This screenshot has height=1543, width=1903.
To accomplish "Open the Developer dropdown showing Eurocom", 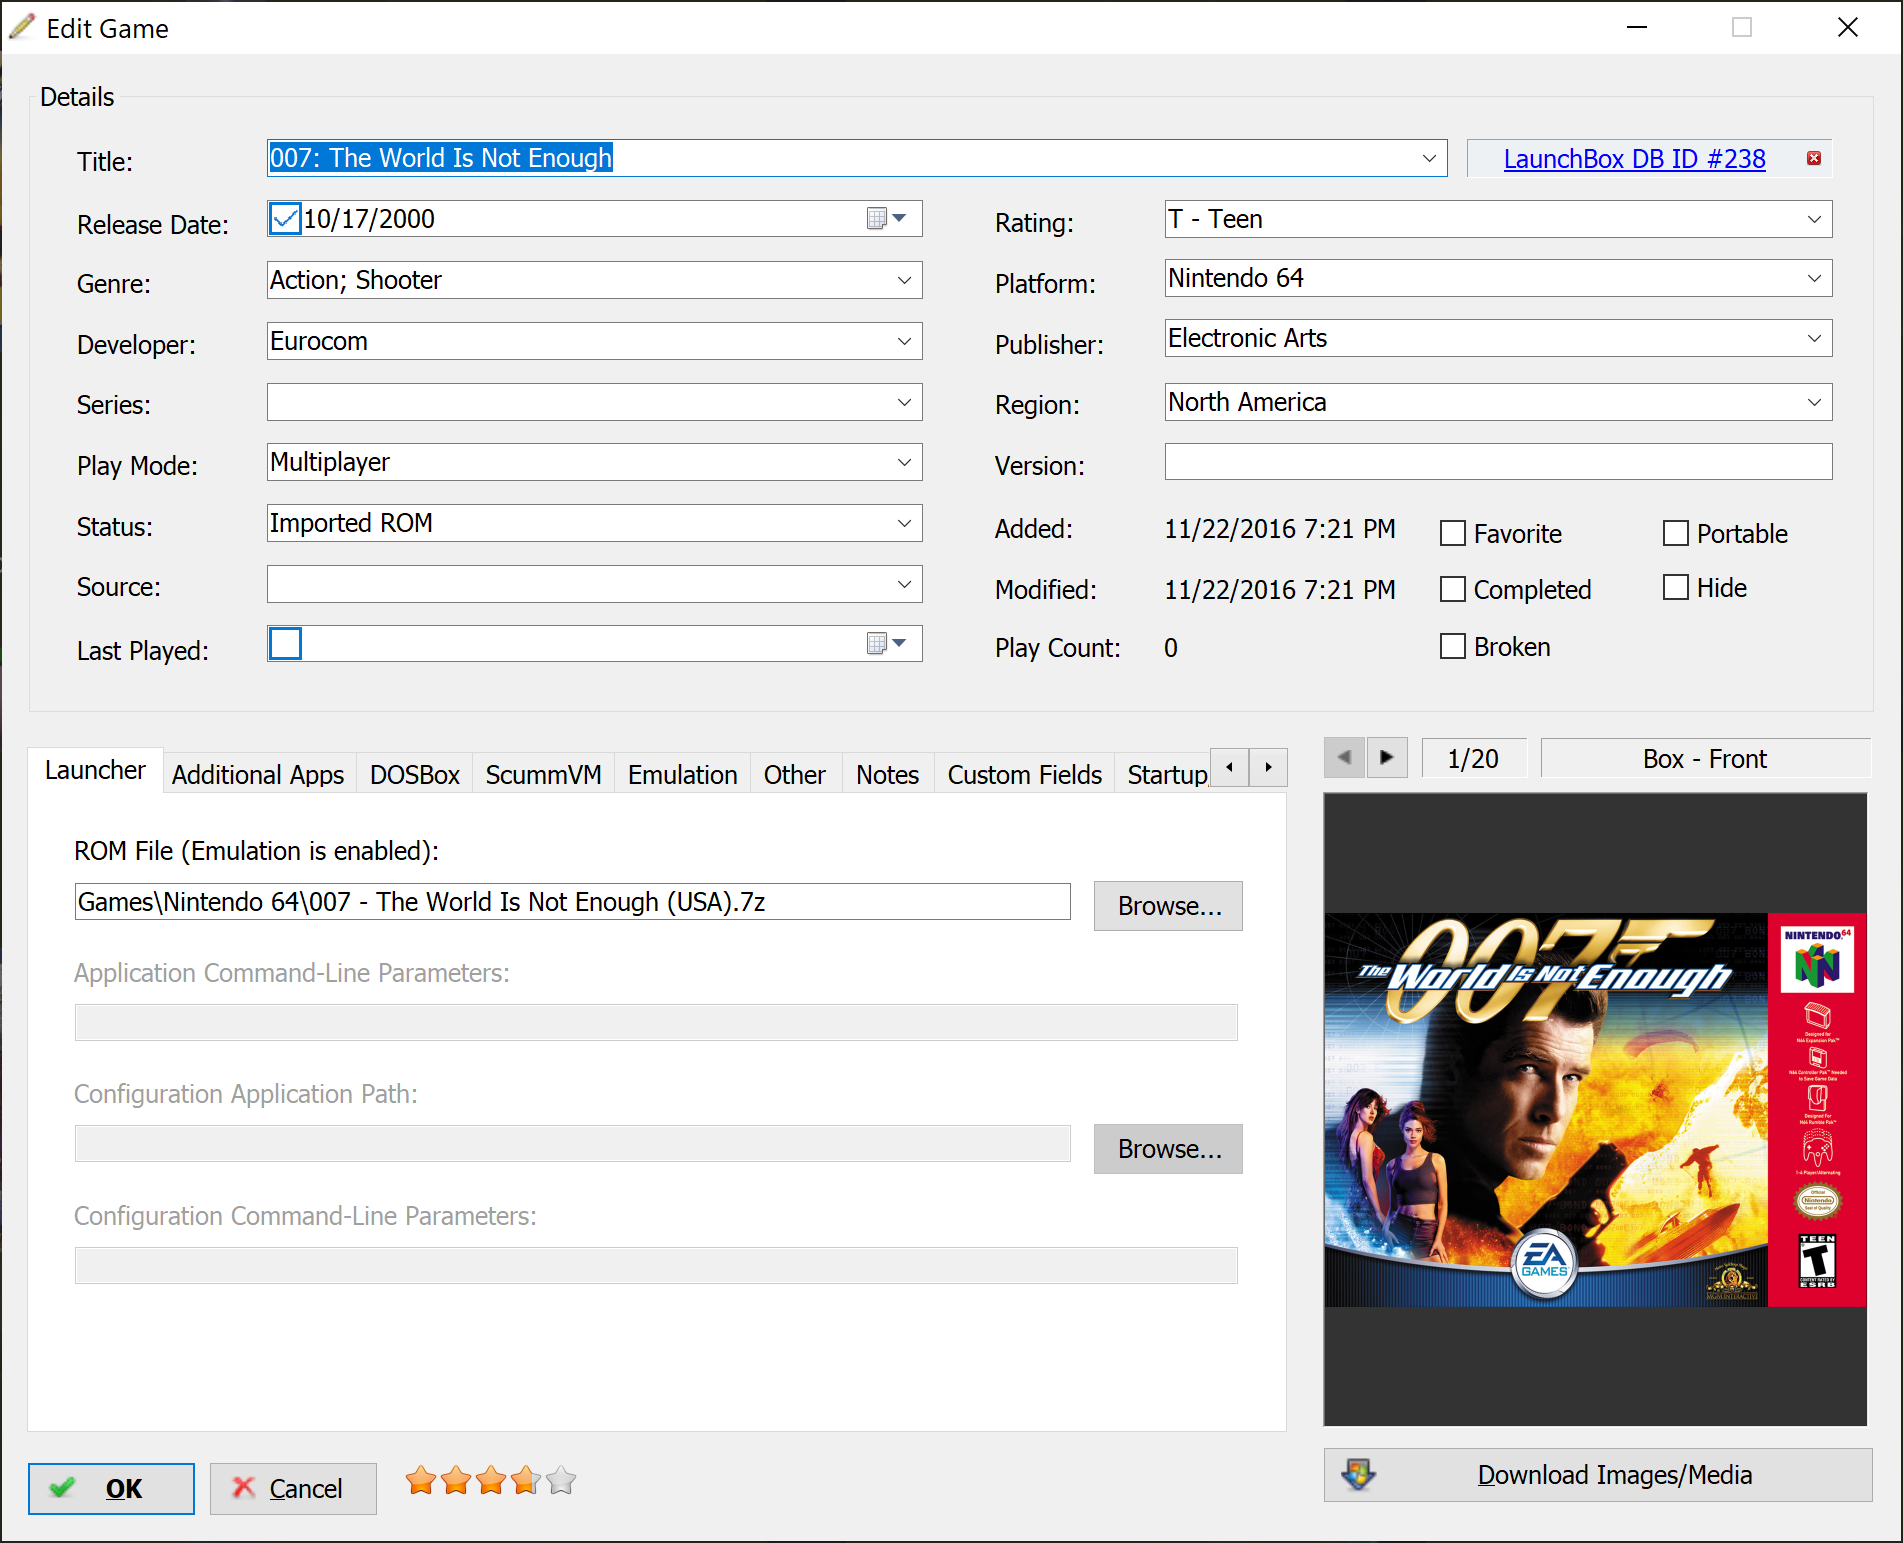I will 904,341.
